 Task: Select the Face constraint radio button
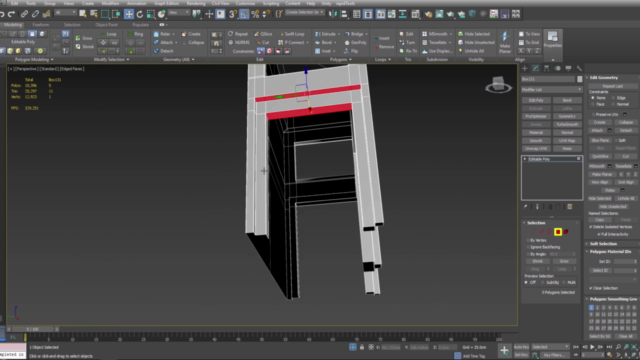(593, 104)
